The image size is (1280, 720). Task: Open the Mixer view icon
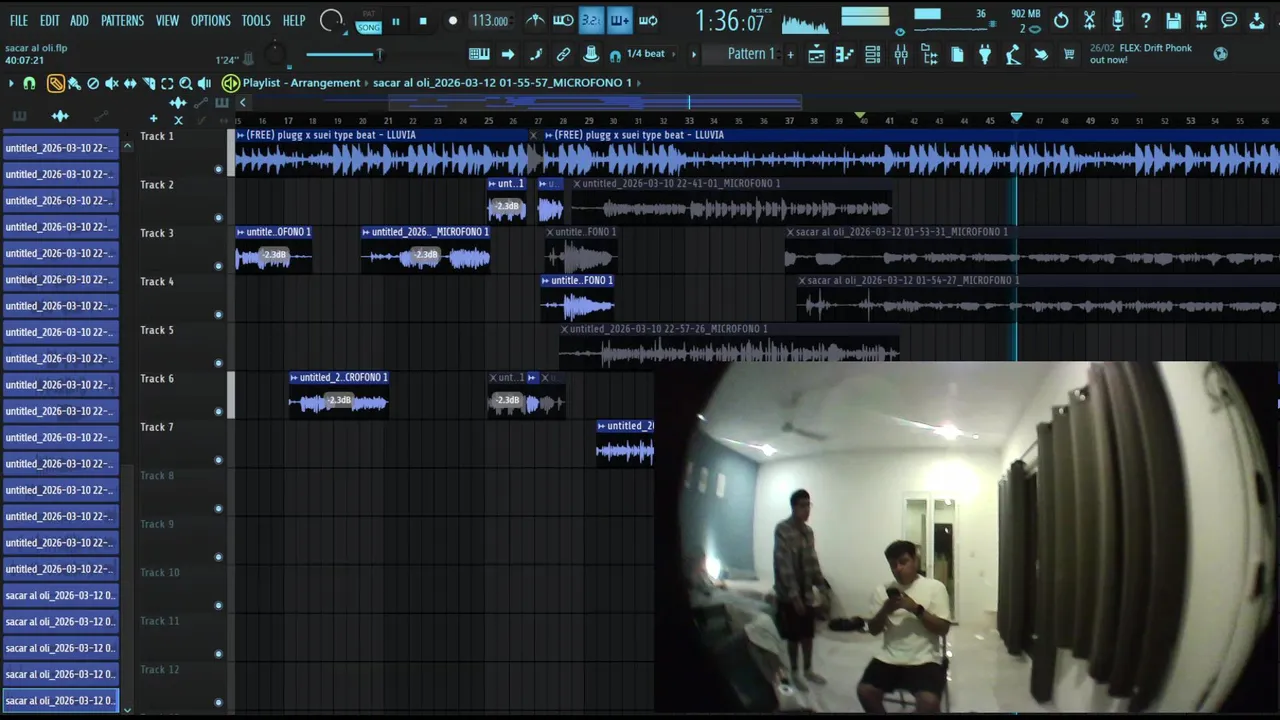(x=901, y=55)
